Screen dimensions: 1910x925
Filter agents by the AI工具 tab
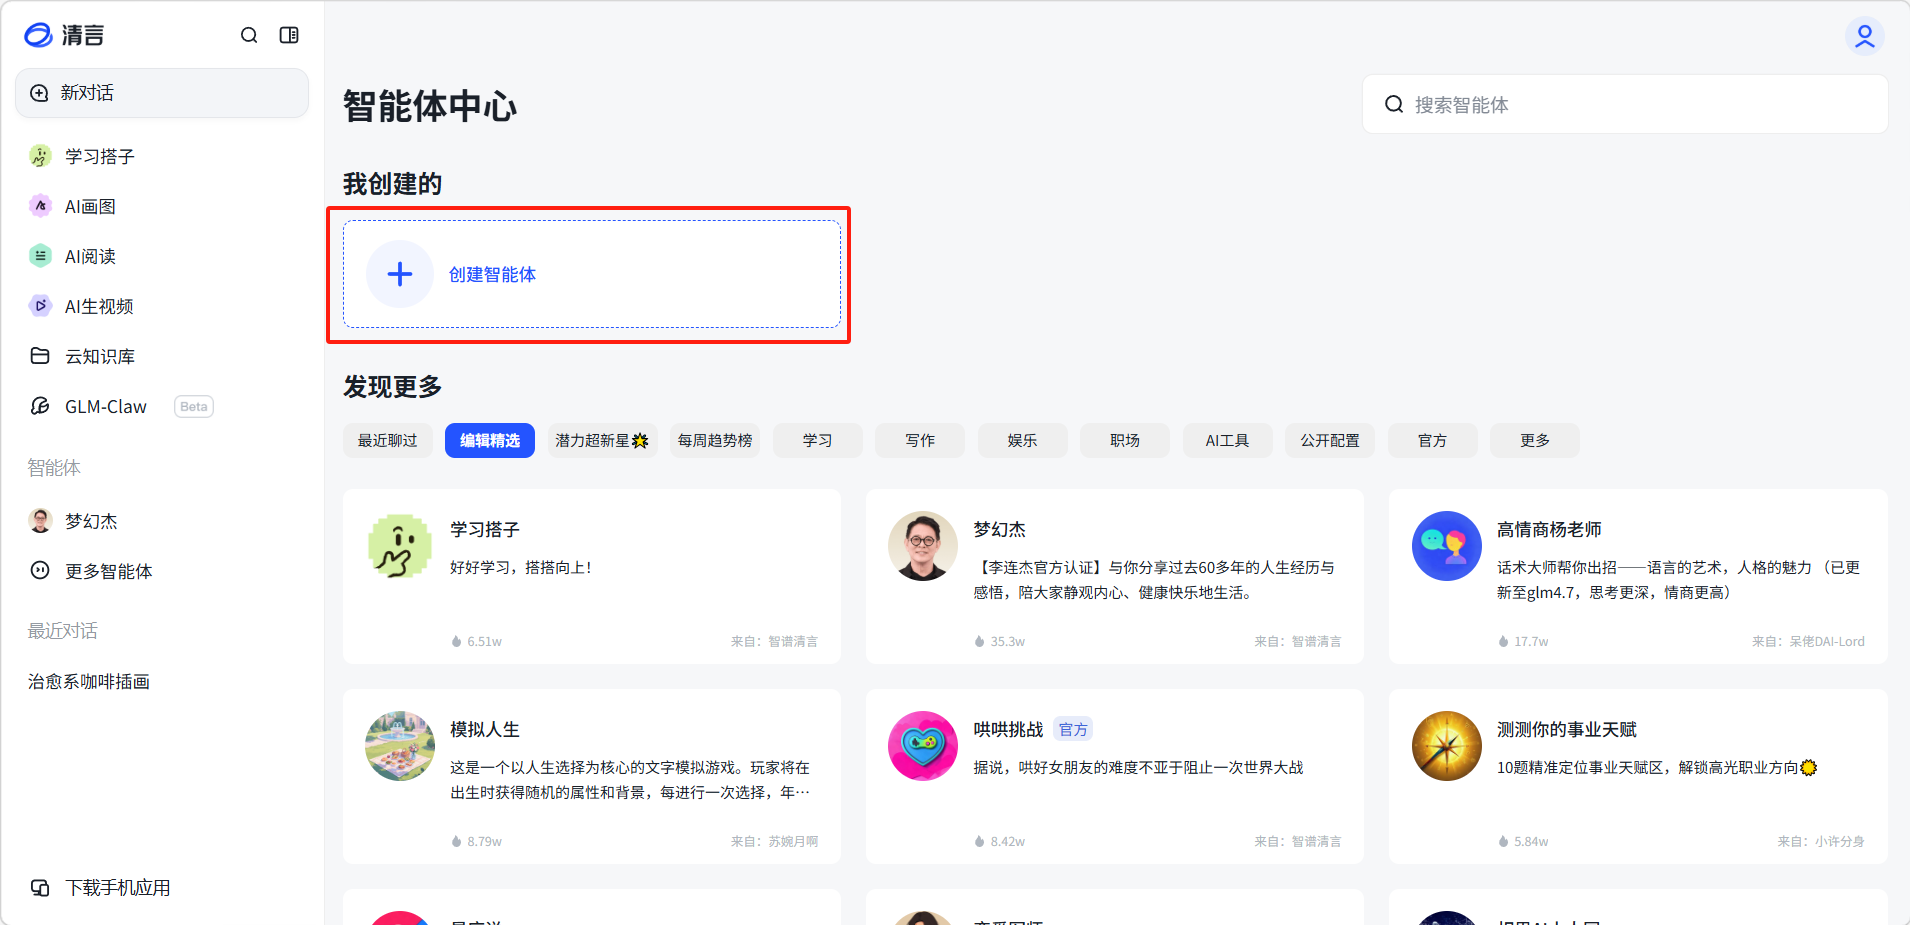(x=1227, y=440)
